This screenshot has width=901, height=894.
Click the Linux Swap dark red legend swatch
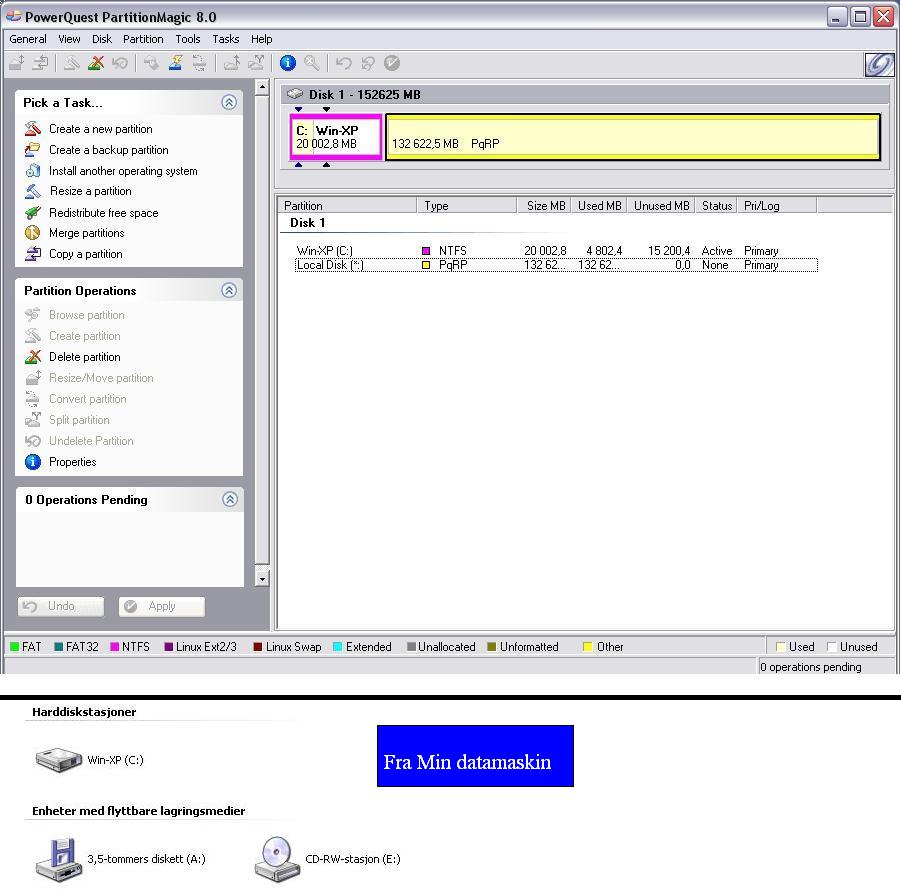point(257,646)
